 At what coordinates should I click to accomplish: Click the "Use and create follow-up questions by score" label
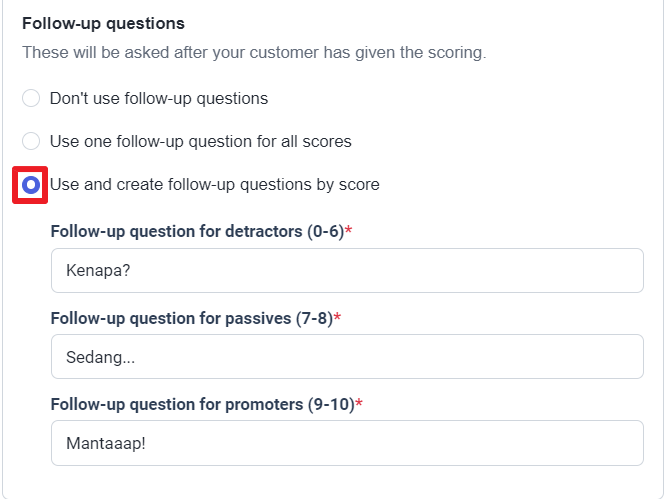click(x=214, y=184)
